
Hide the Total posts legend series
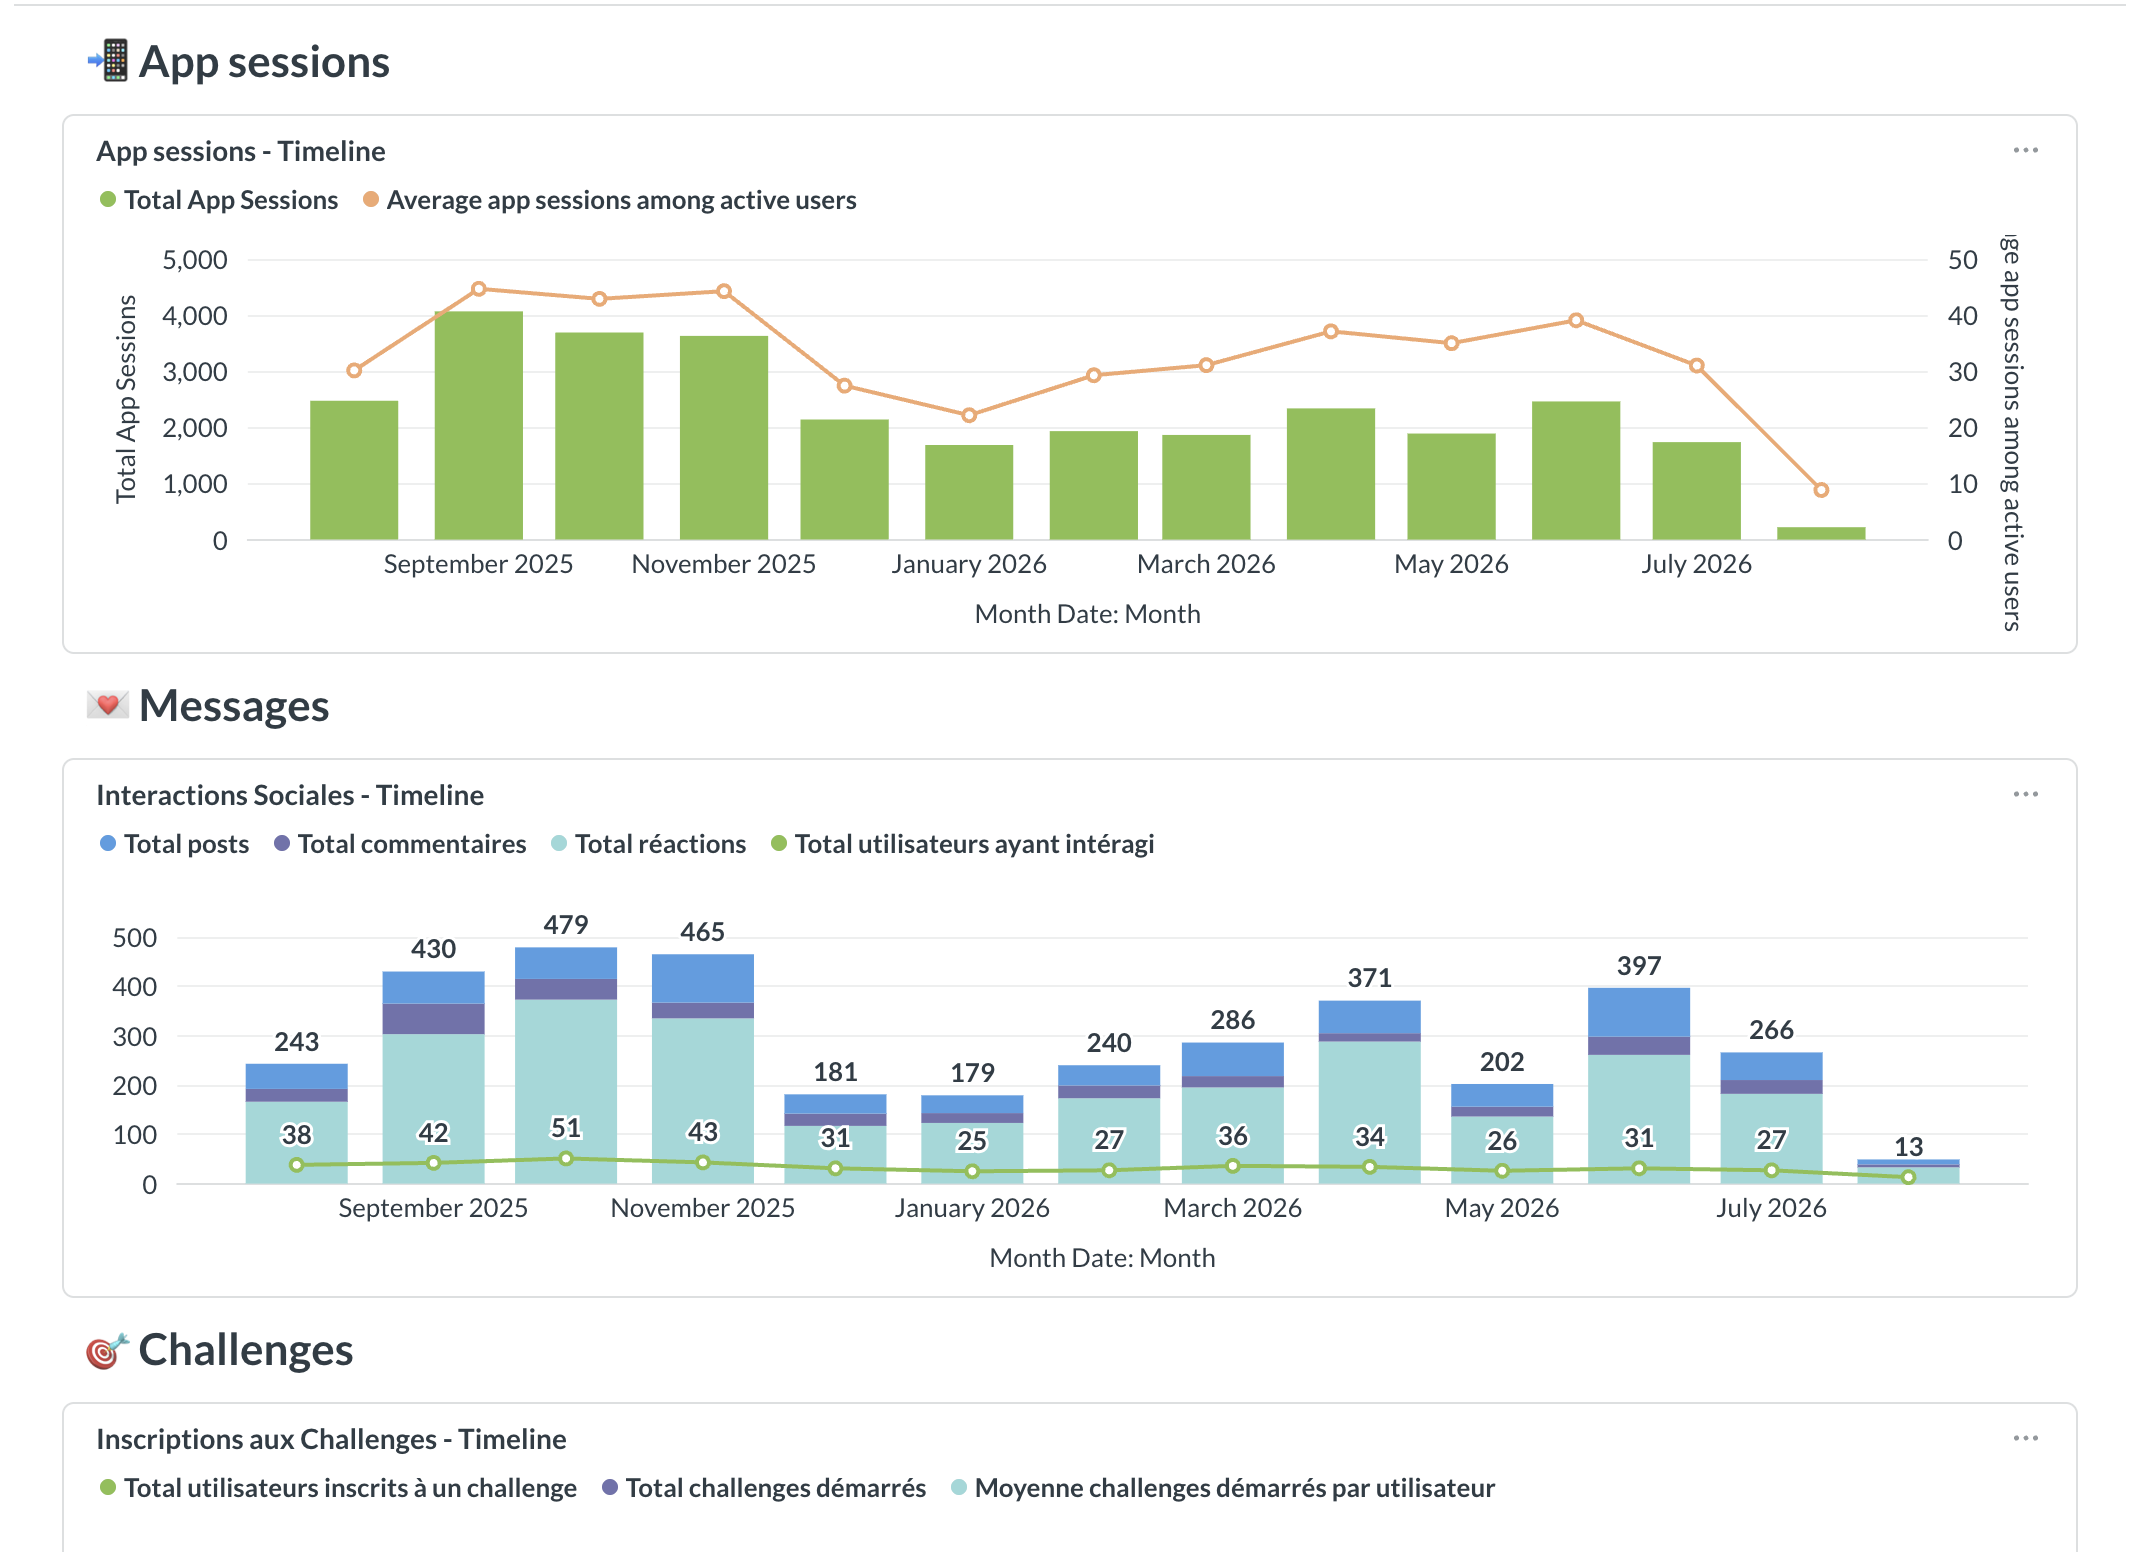(x=174, y=844)
